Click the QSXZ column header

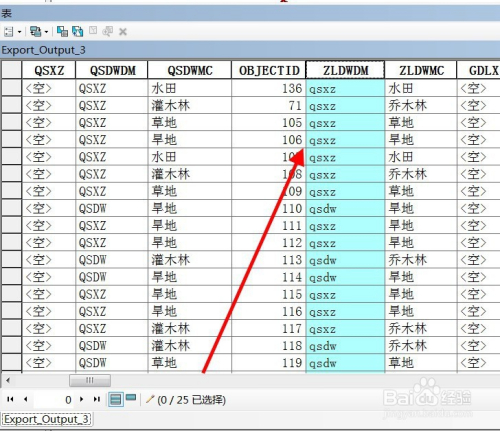(49, 70)
